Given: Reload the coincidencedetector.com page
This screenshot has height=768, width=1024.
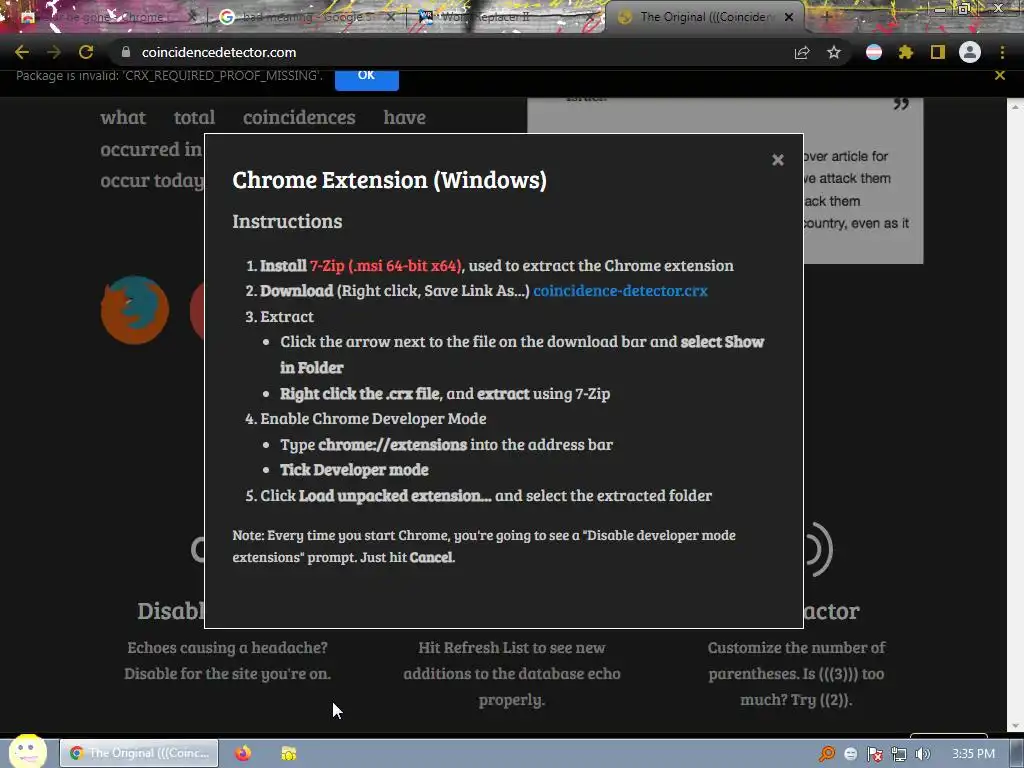Looking at the screenshot, I should pos(86,52).
